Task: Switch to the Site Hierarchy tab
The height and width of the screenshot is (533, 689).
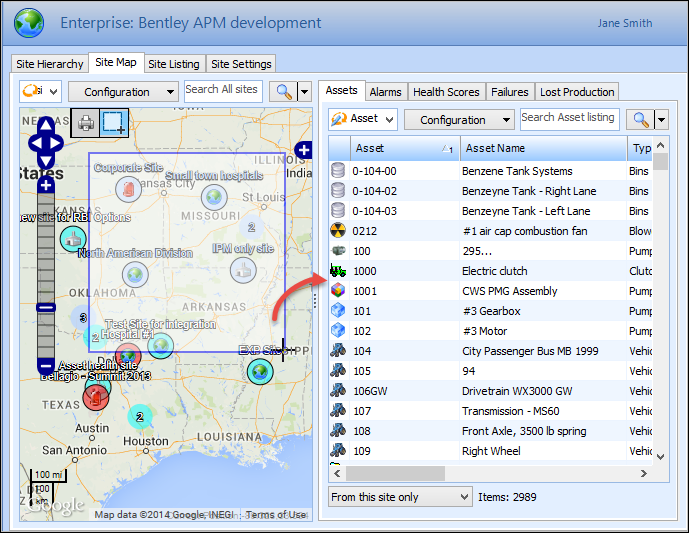Action: point(50,64)
